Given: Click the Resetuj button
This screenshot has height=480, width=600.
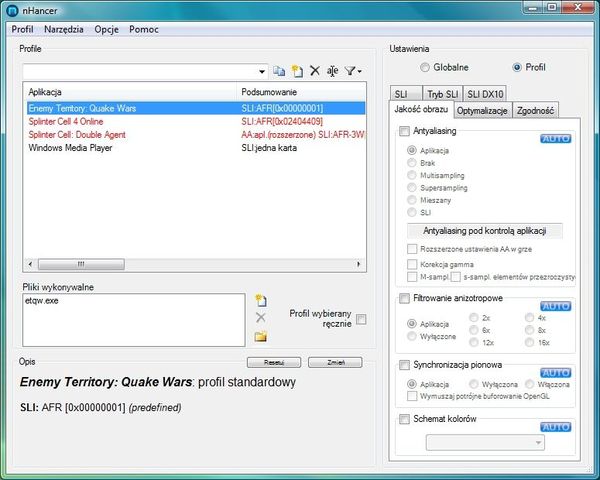Looking at the screenshot, I should click(x=274, y=362).
